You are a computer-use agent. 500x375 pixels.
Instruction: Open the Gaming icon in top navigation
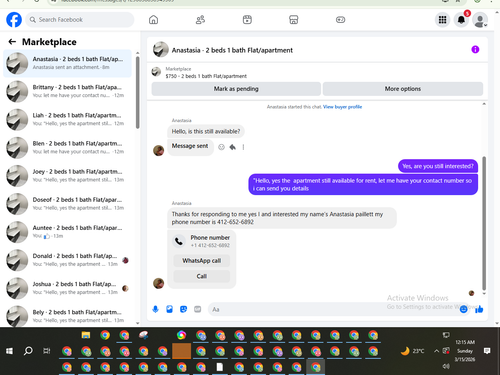(x=340, y=20)
